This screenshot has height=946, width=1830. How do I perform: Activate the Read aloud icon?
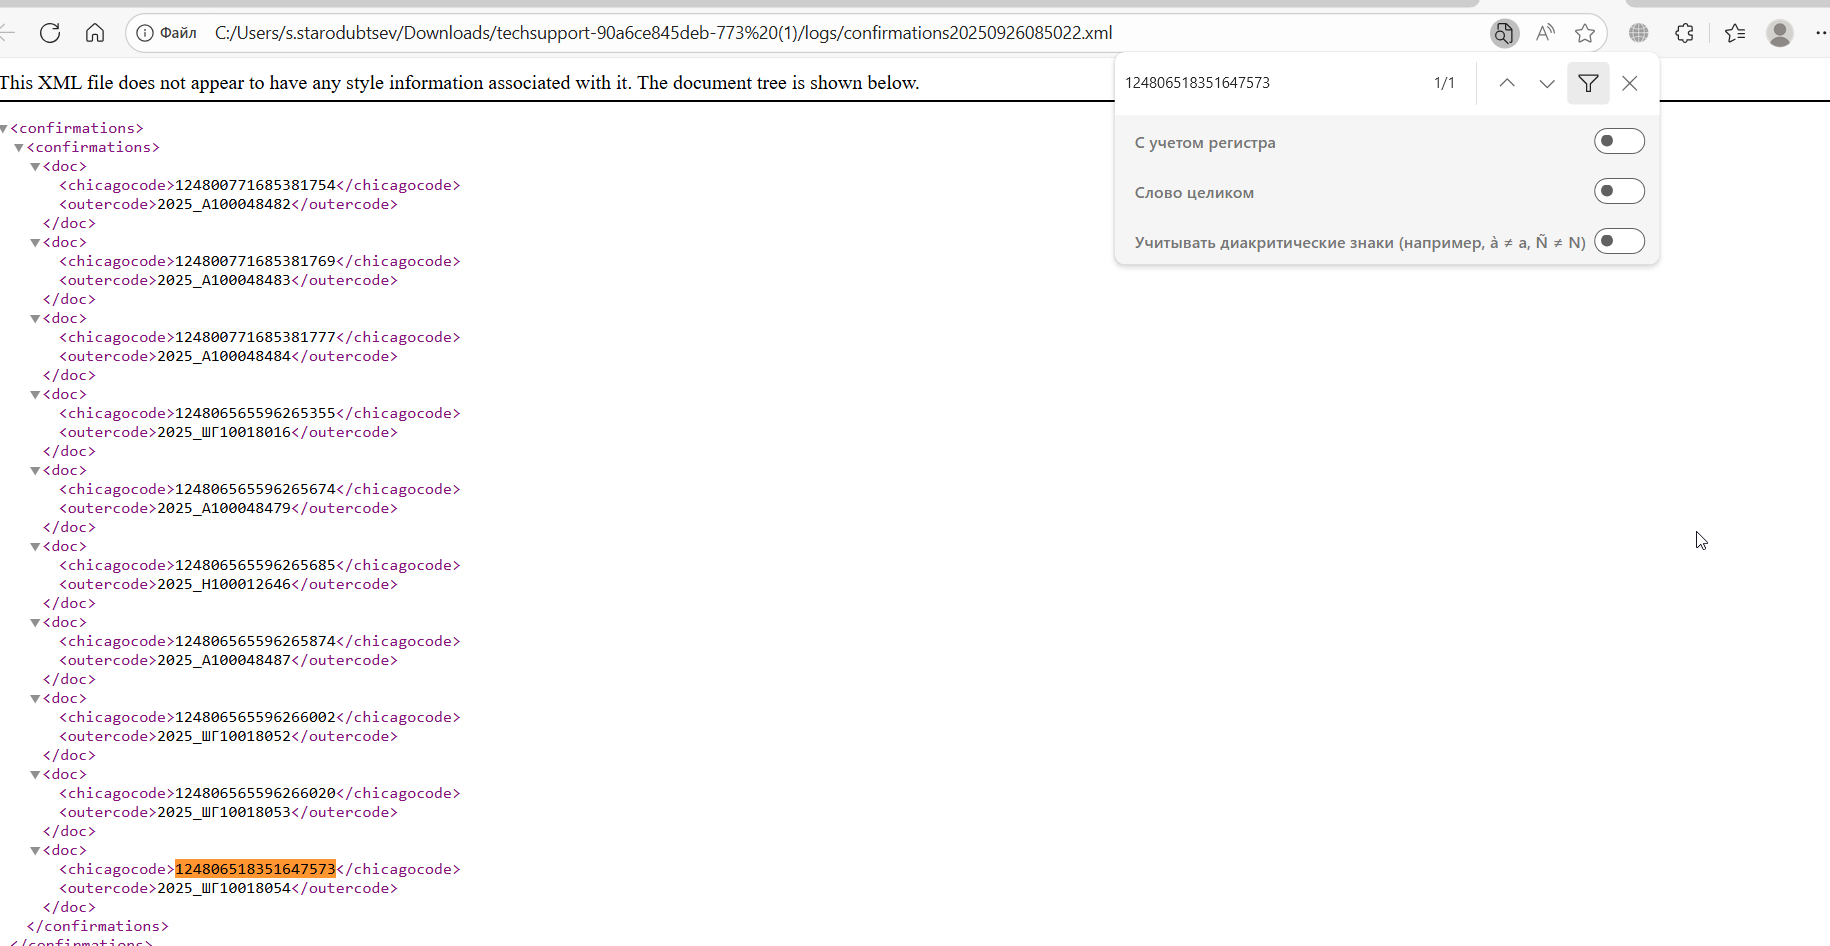[1545, 33]
